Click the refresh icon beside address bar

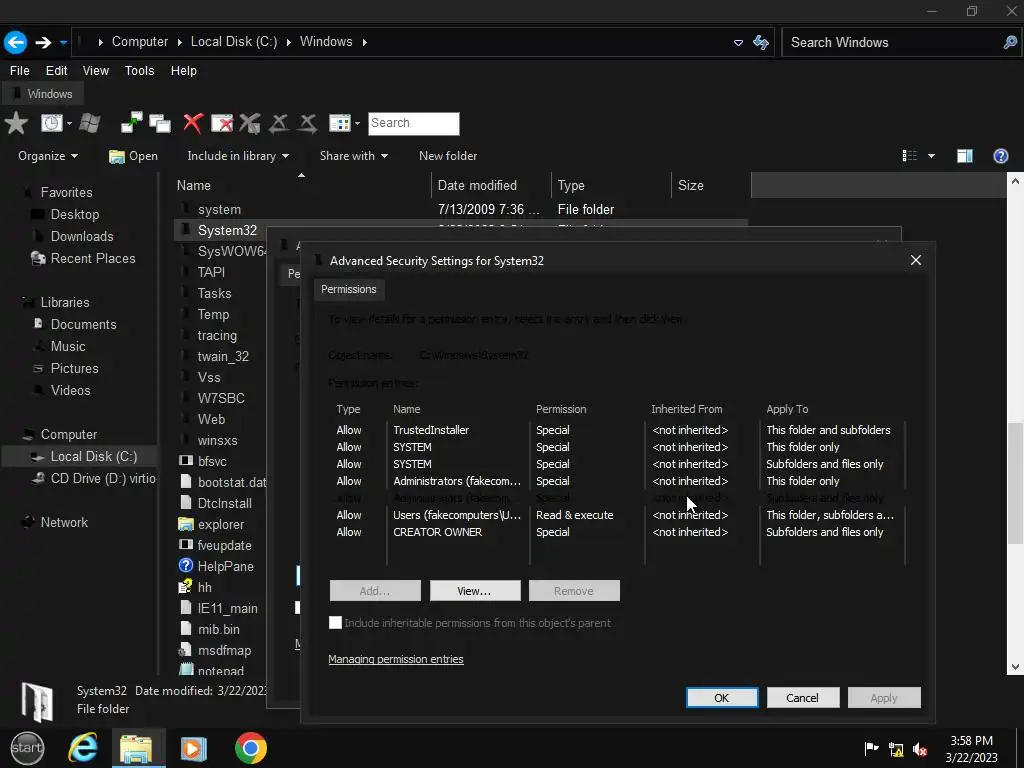[x=761, y=42]
